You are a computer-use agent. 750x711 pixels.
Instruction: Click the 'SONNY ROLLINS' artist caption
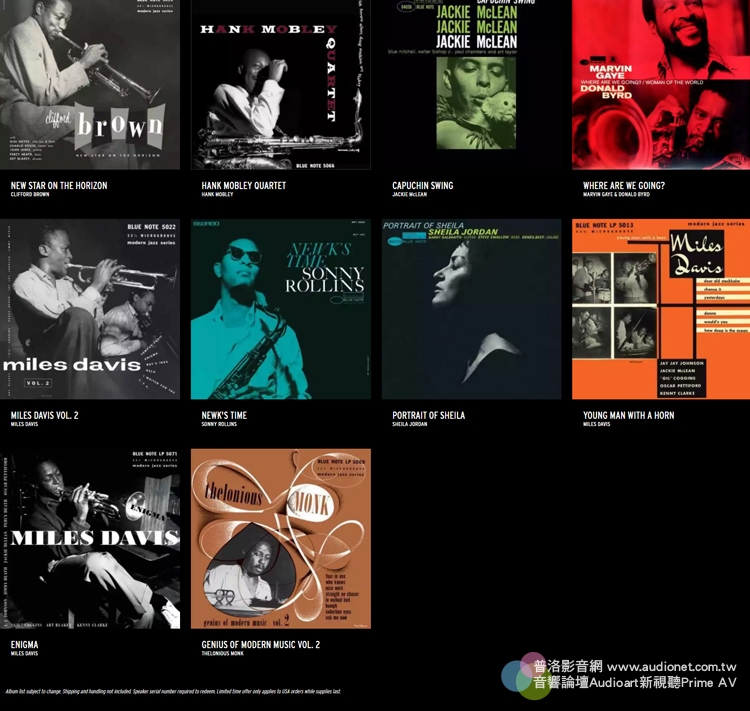[219, 424]
